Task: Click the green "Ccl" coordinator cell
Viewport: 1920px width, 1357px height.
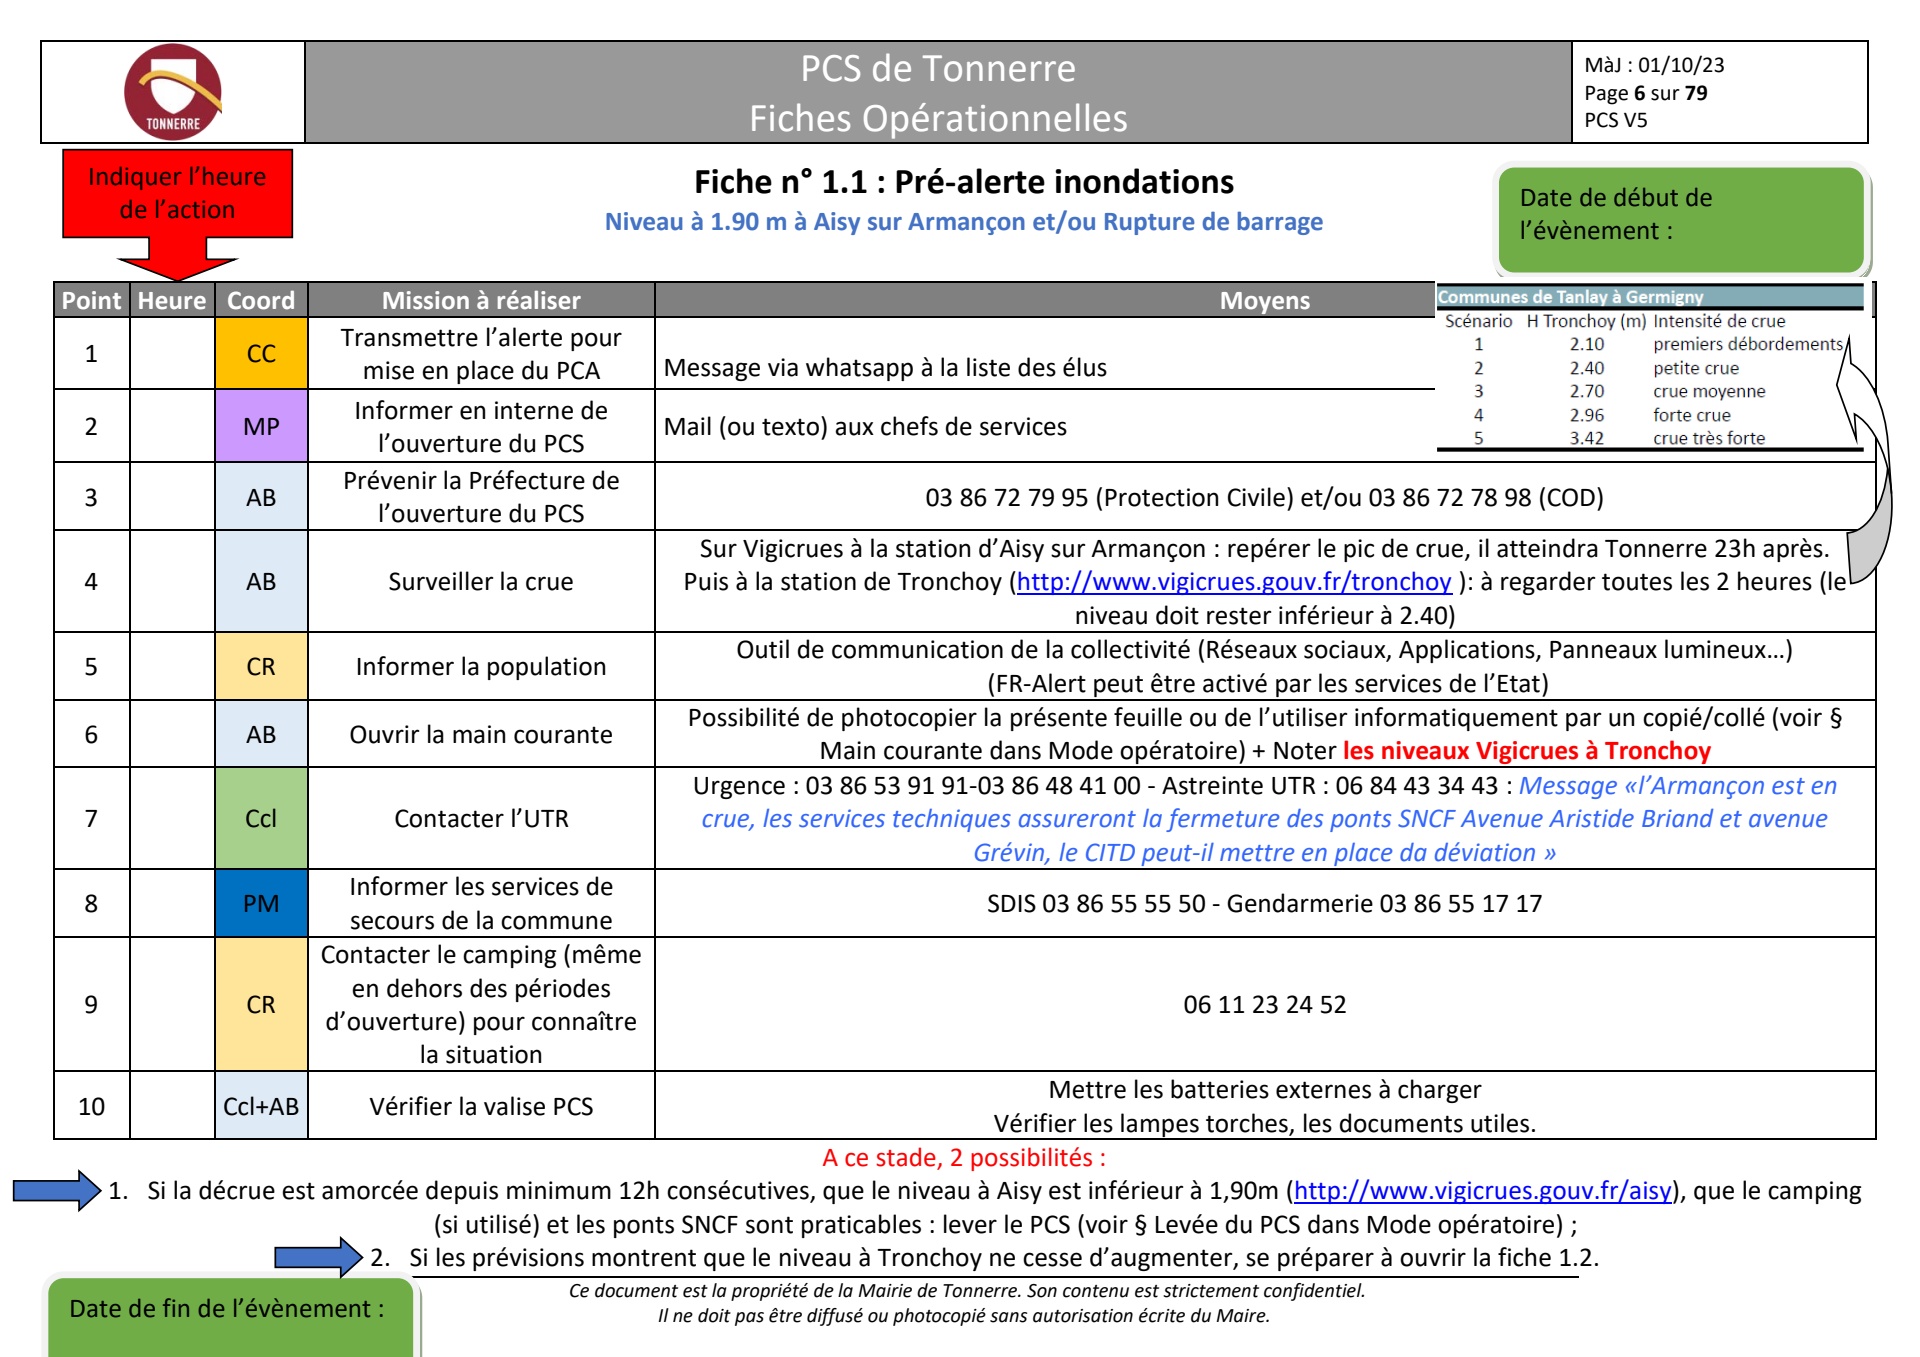Action: (261, 819)
